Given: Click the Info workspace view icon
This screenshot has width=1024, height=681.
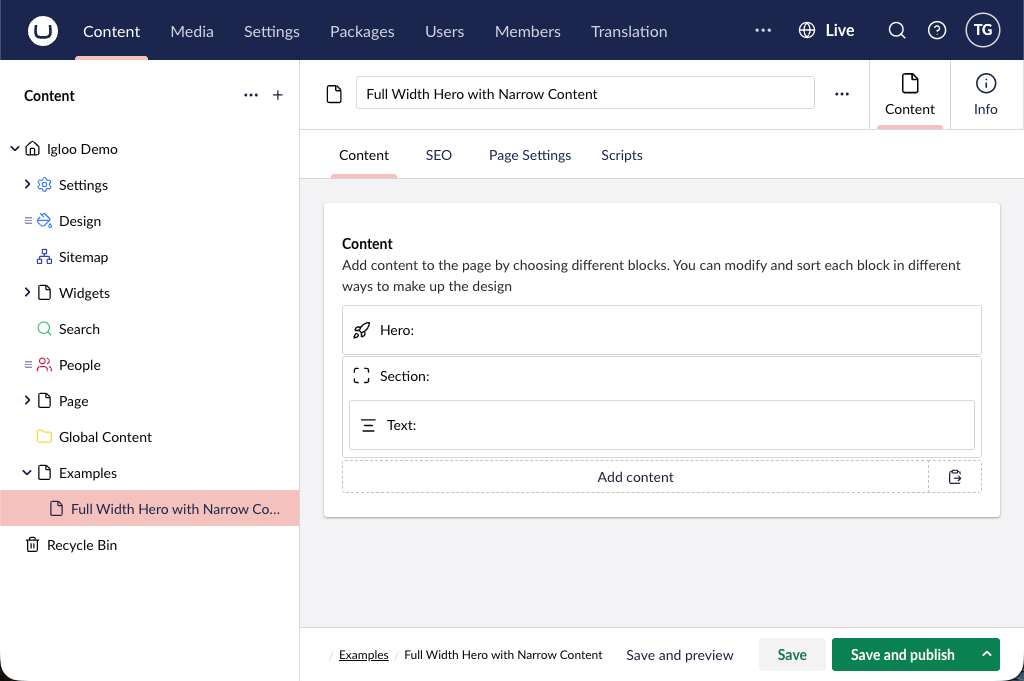Looking at the screenshot, I should coord(985,95).
